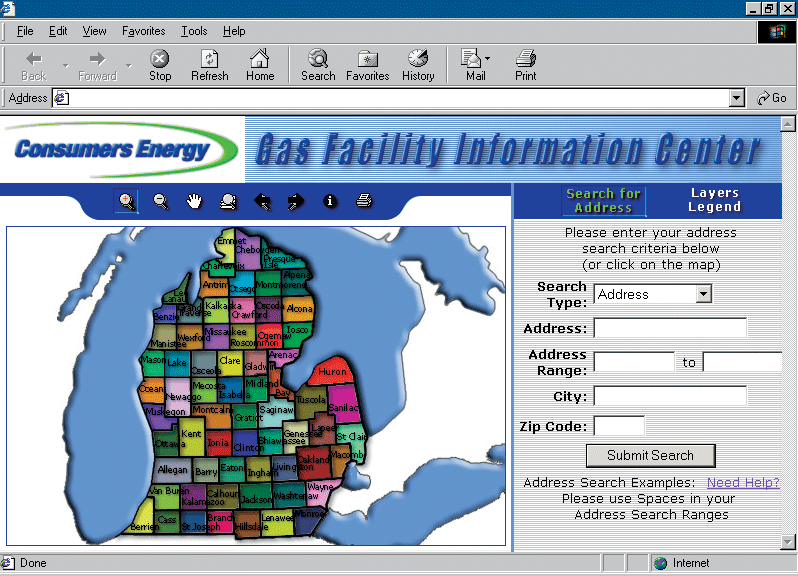Expand the Mail button dropdown arrow
This screenshot has width=798, height=576.
[x=488, y=59]
